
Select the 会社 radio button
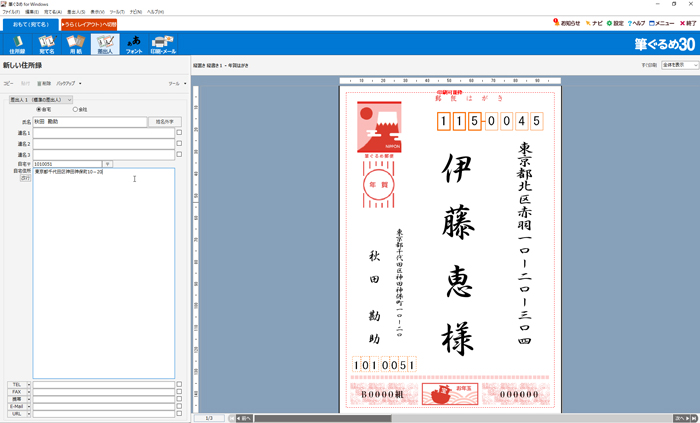pos(76,110)
